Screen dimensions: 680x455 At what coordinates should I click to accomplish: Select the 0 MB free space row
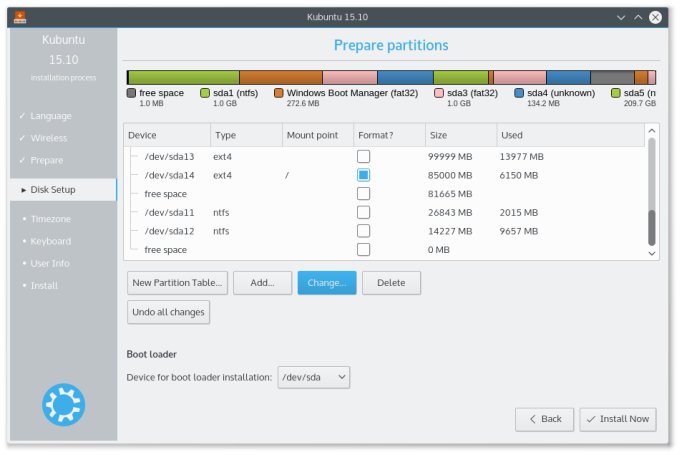(385, 250)
